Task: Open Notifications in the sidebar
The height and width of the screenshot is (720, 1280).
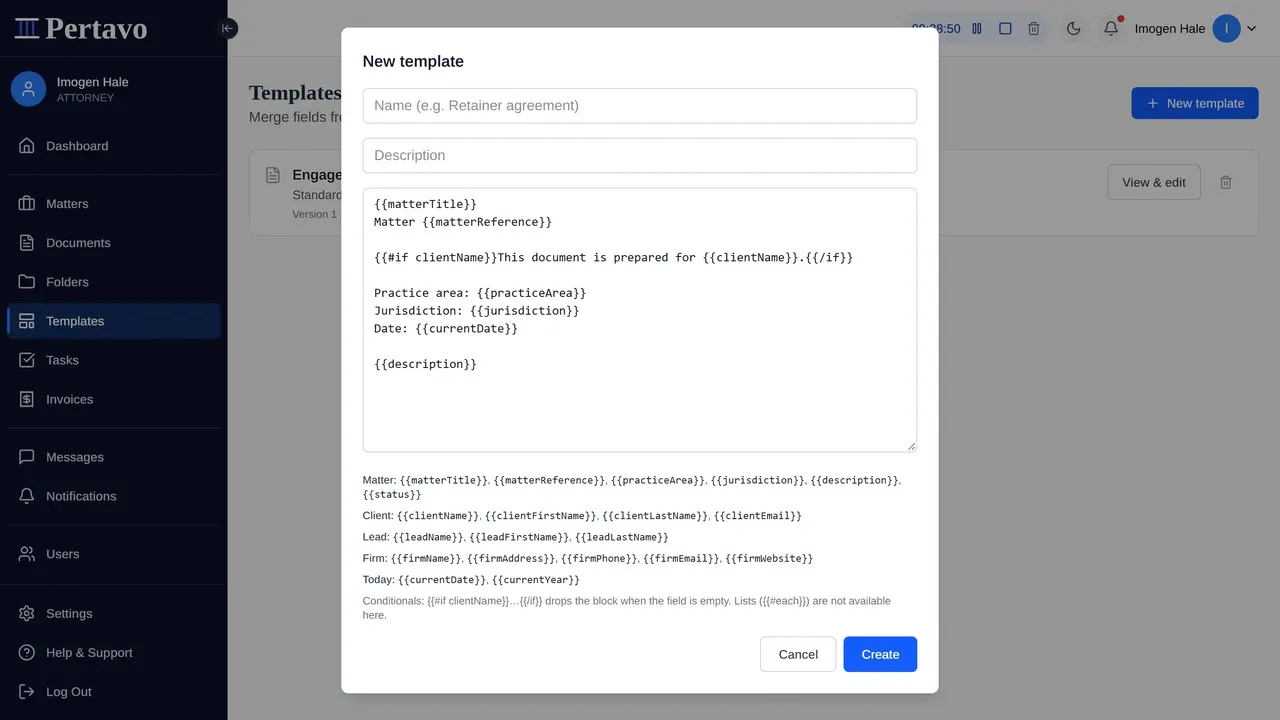Action: [x=114, y=496]
